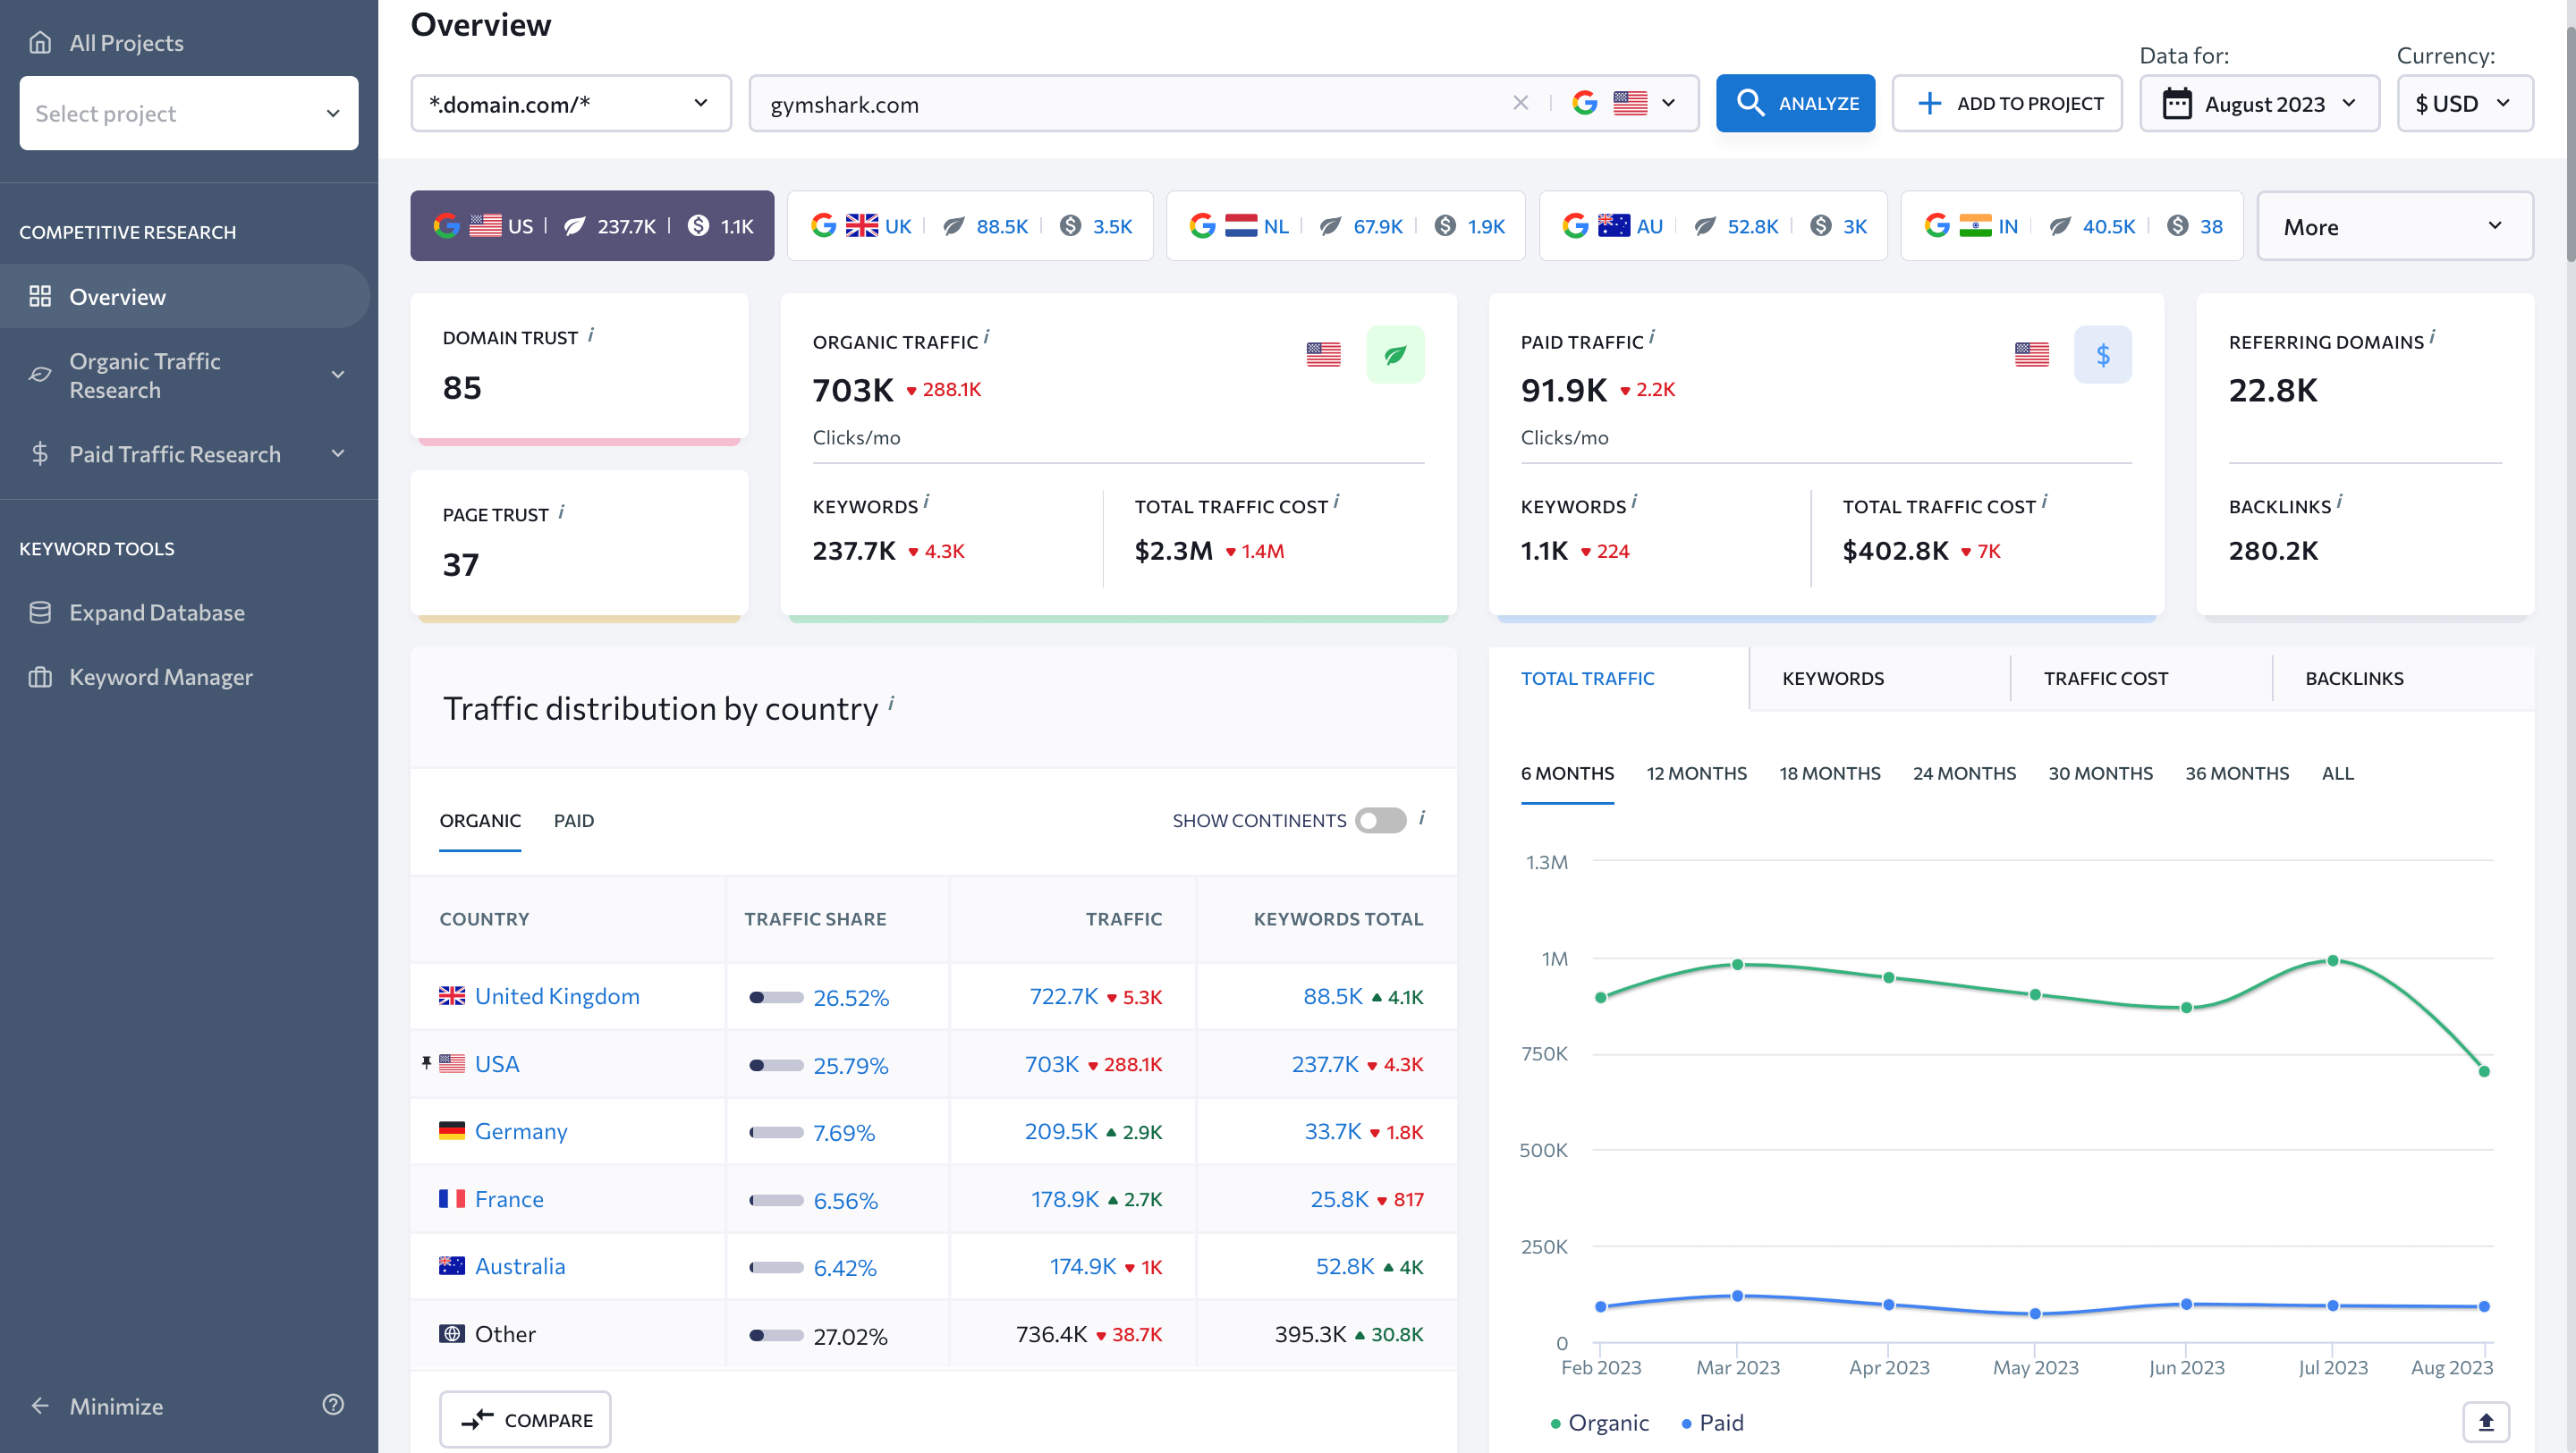Screen dimensions: 2576x1453
Task: Click the chart export upload icon
Action: pyautogui.click(x=2486, y=1422)
